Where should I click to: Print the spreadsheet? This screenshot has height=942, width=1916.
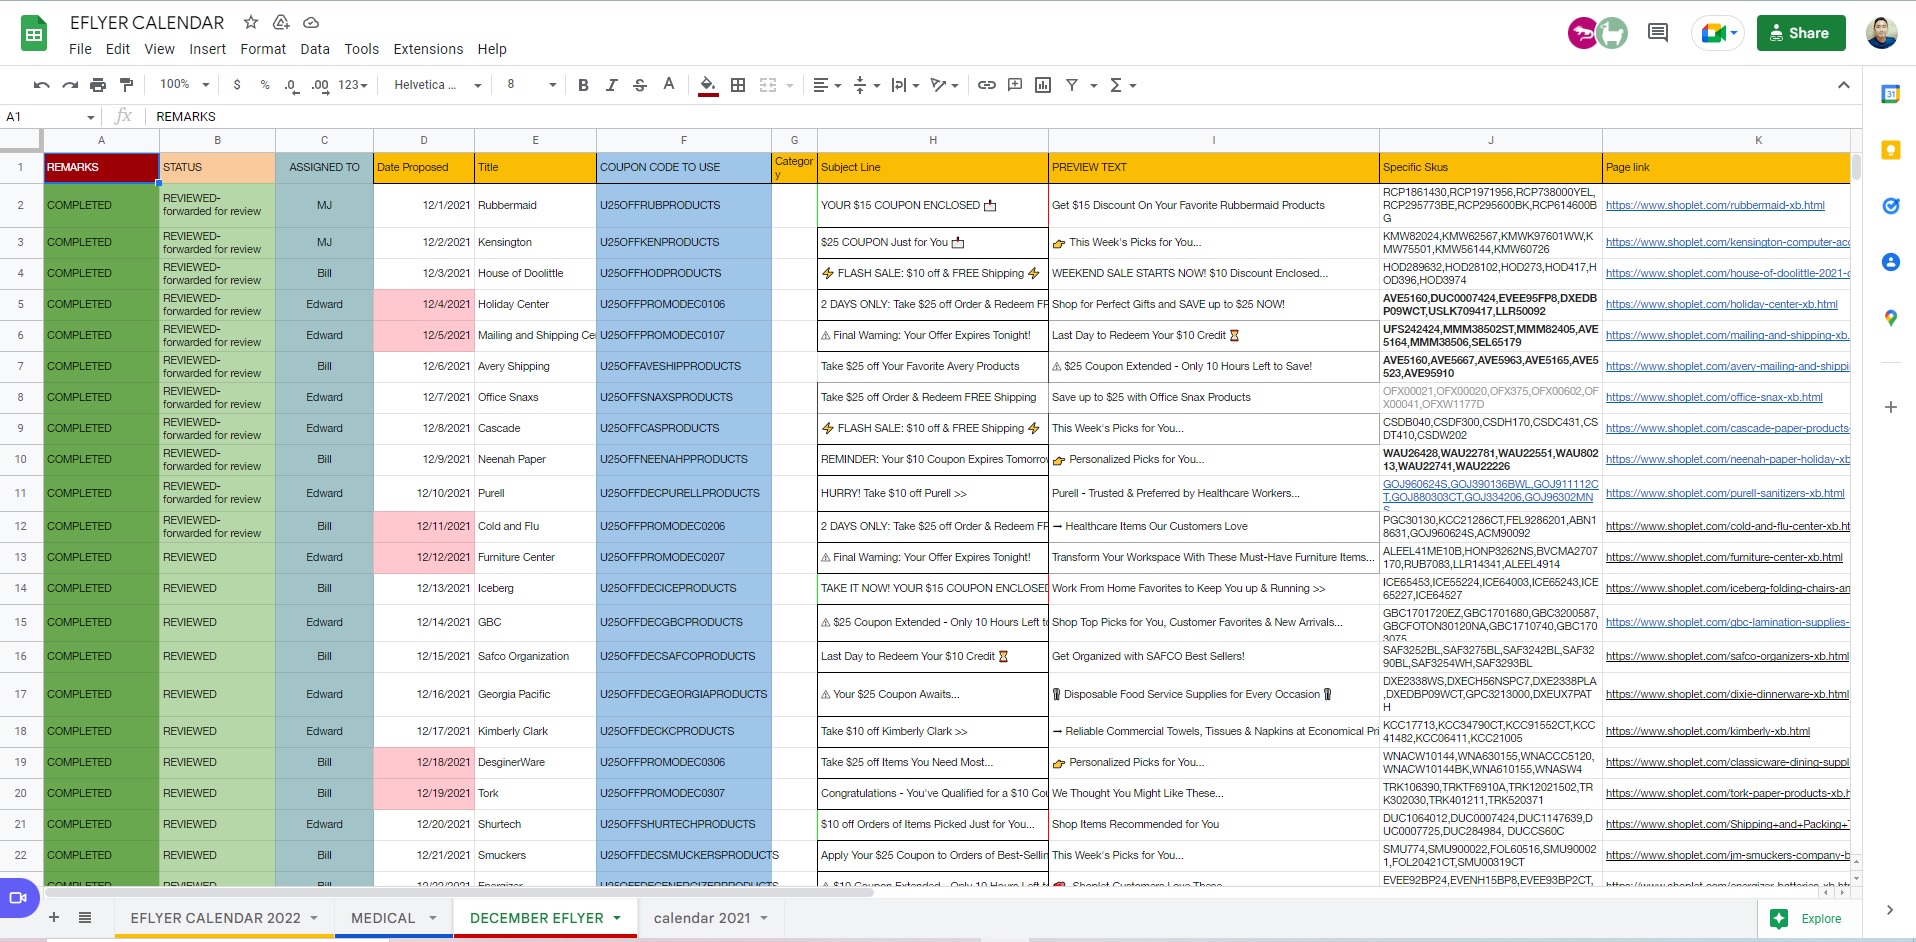point(98,85)
